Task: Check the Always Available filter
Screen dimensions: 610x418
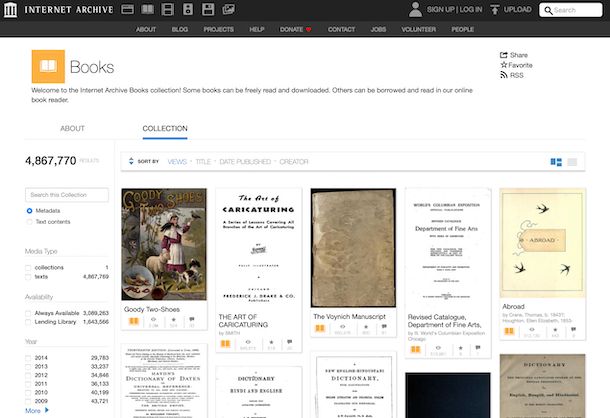Action: pyautogui.click(x=28, y=313)
